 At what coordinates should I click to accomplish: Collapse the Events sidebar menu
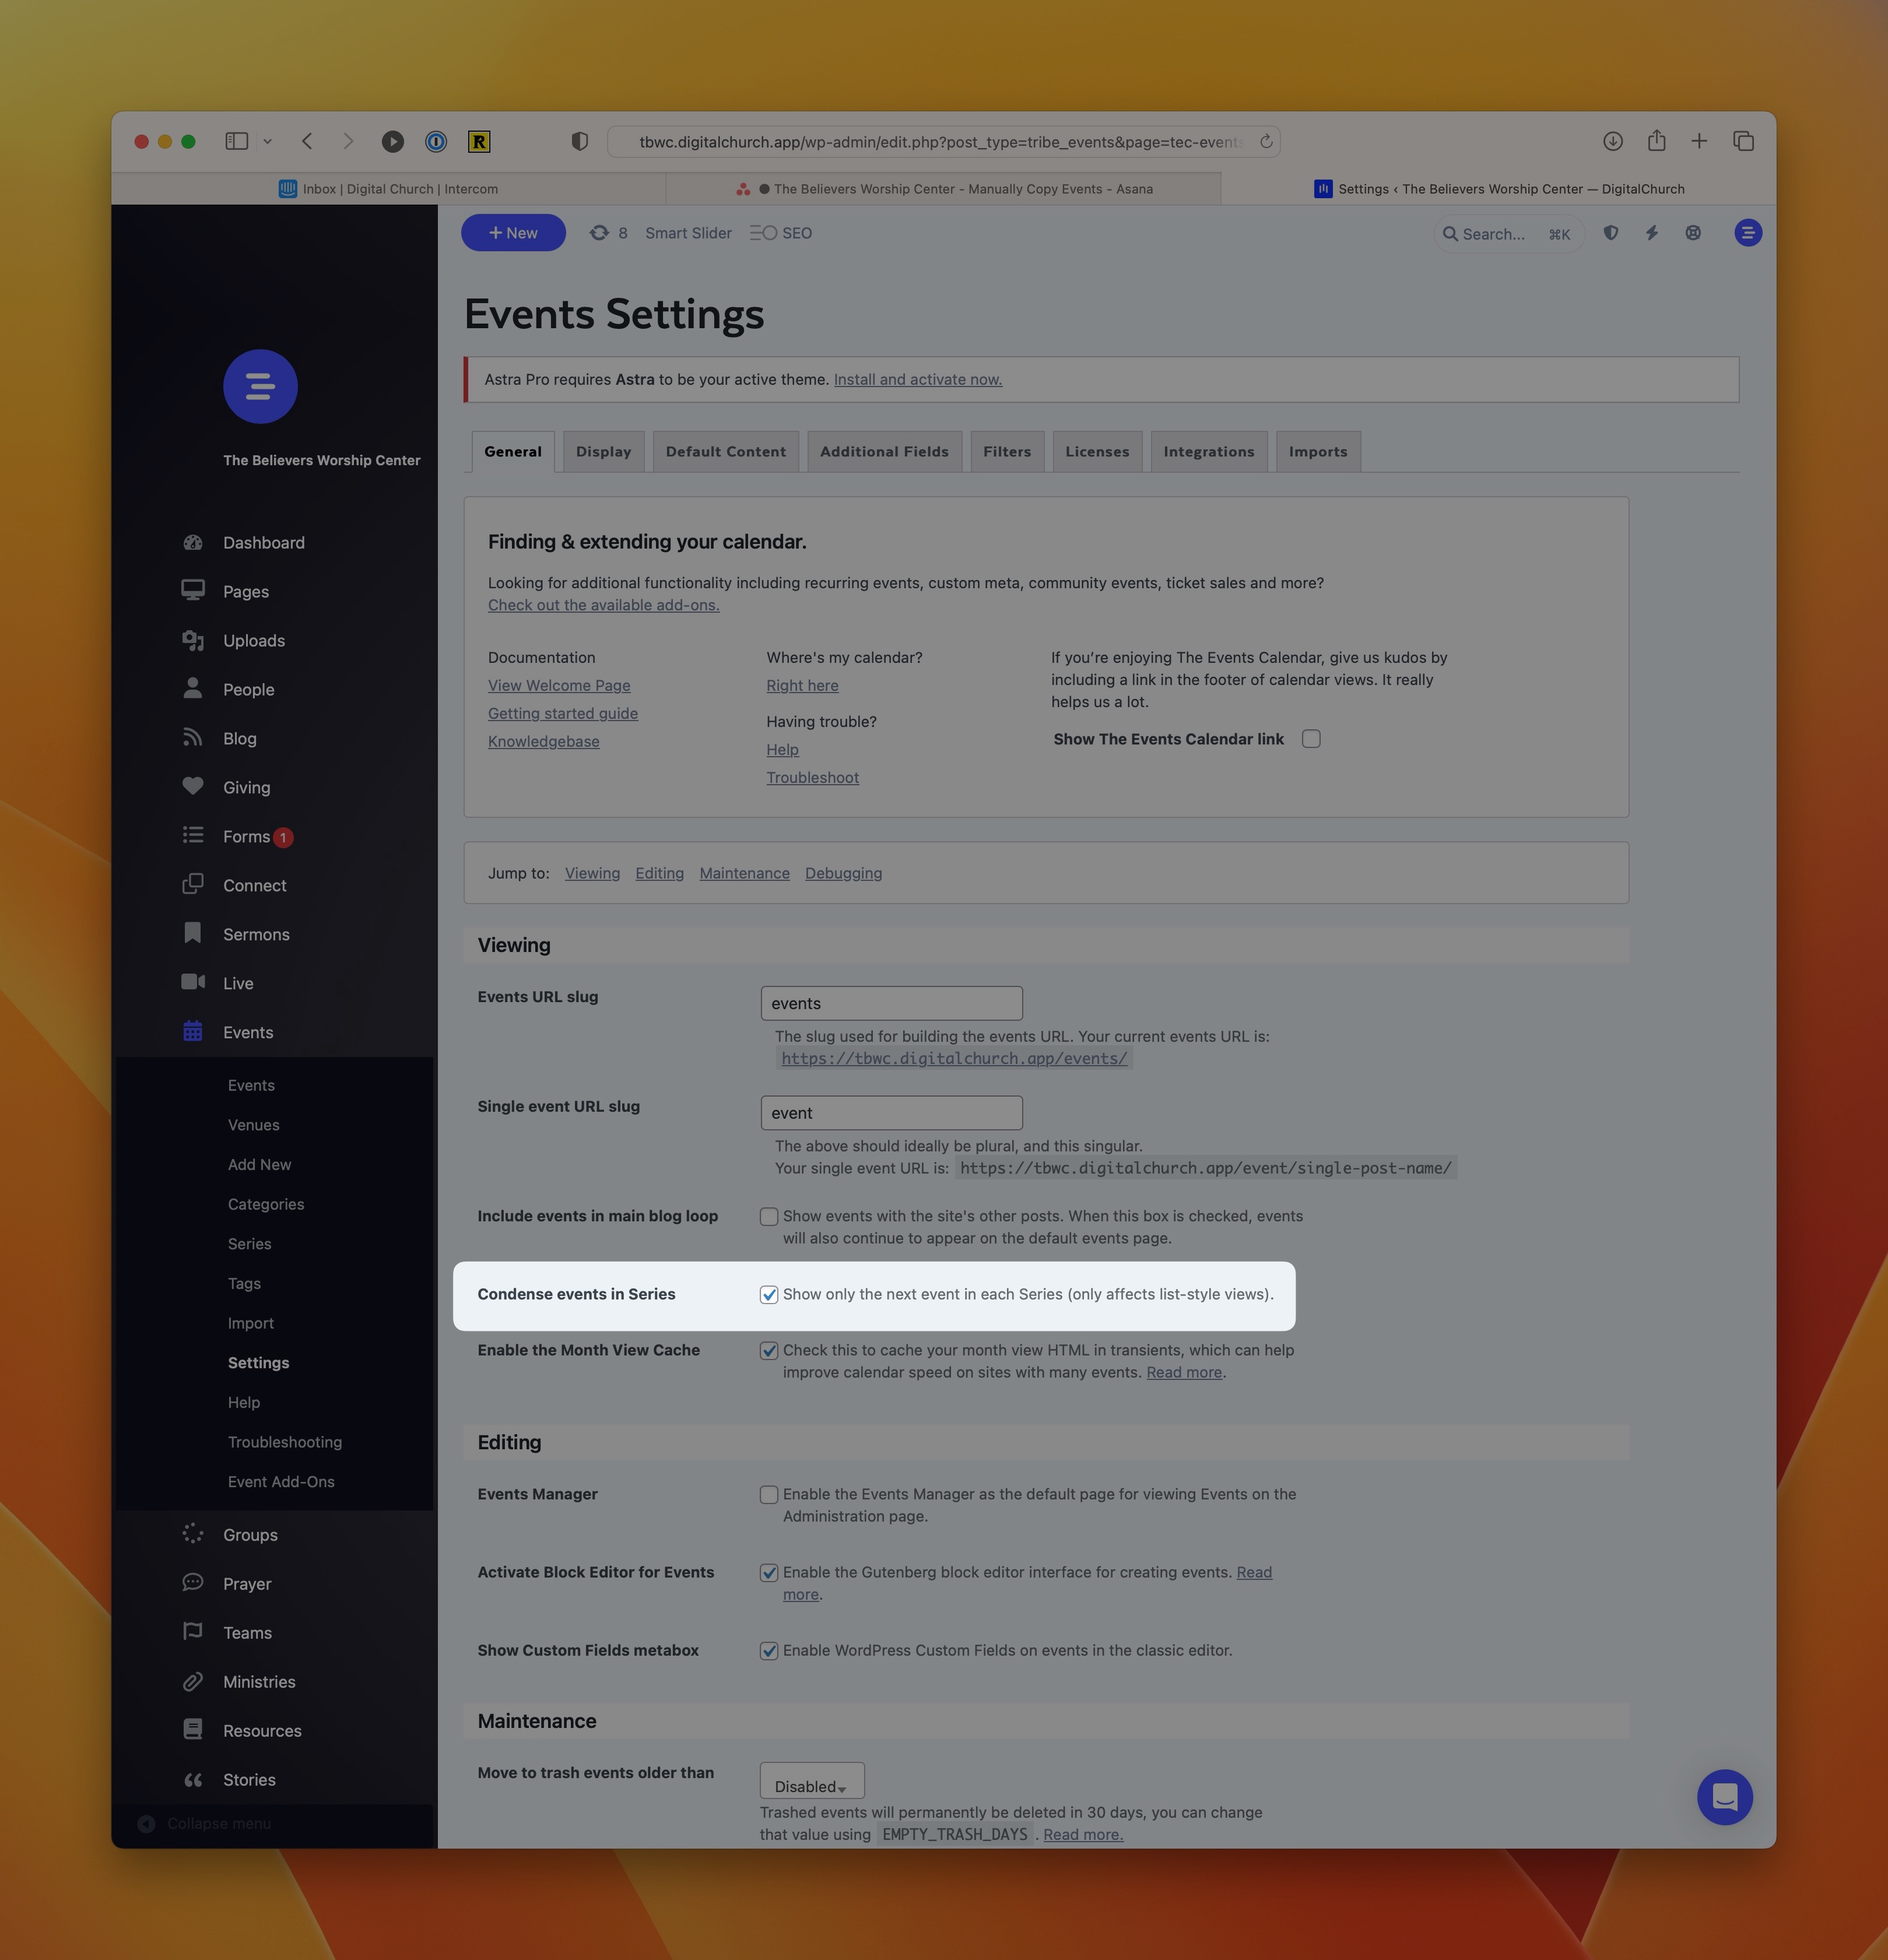[248, 1033]
